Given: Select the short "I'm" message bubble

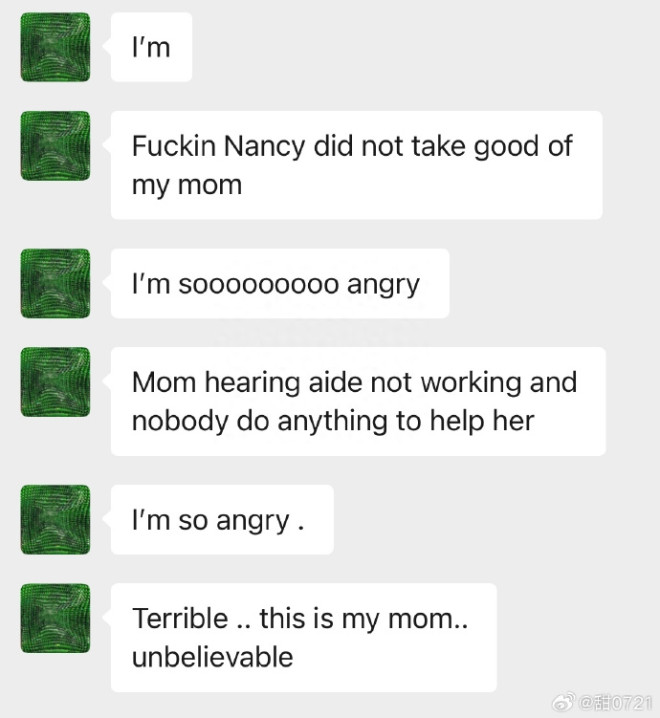Looking at the screenshot, I should click(151, 47).
